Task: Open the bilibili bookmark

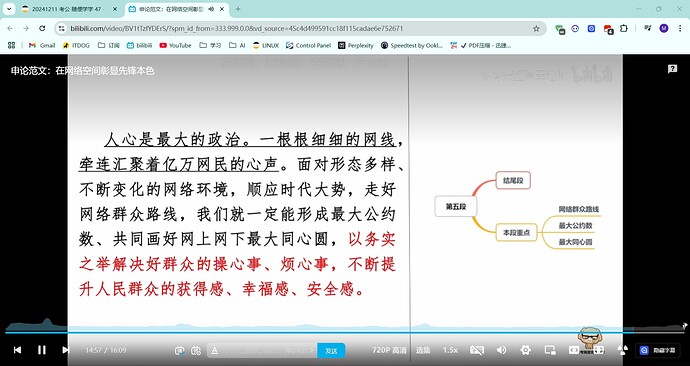Action: tap(139, 45)
